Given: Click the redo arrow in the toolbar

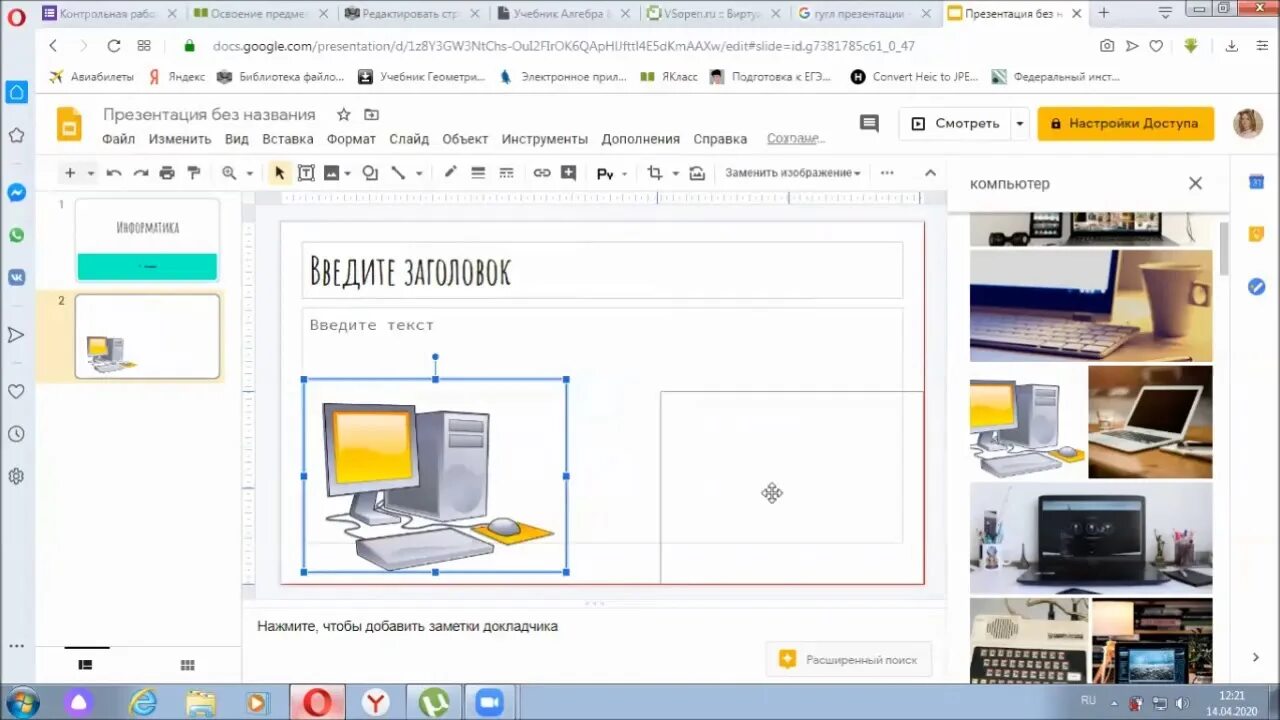Looking at the screenshot, I should (140, 173).
